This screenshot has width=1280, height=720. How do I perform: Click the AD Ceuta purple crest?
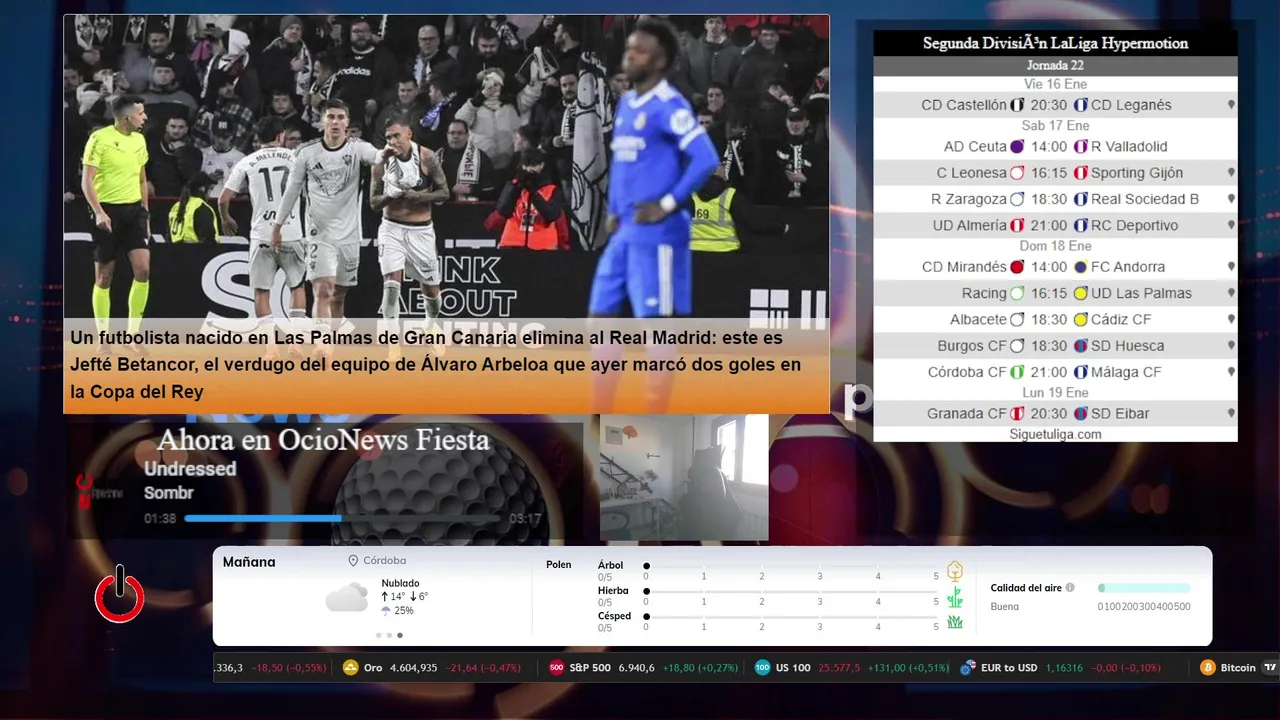coord(1017,146)
